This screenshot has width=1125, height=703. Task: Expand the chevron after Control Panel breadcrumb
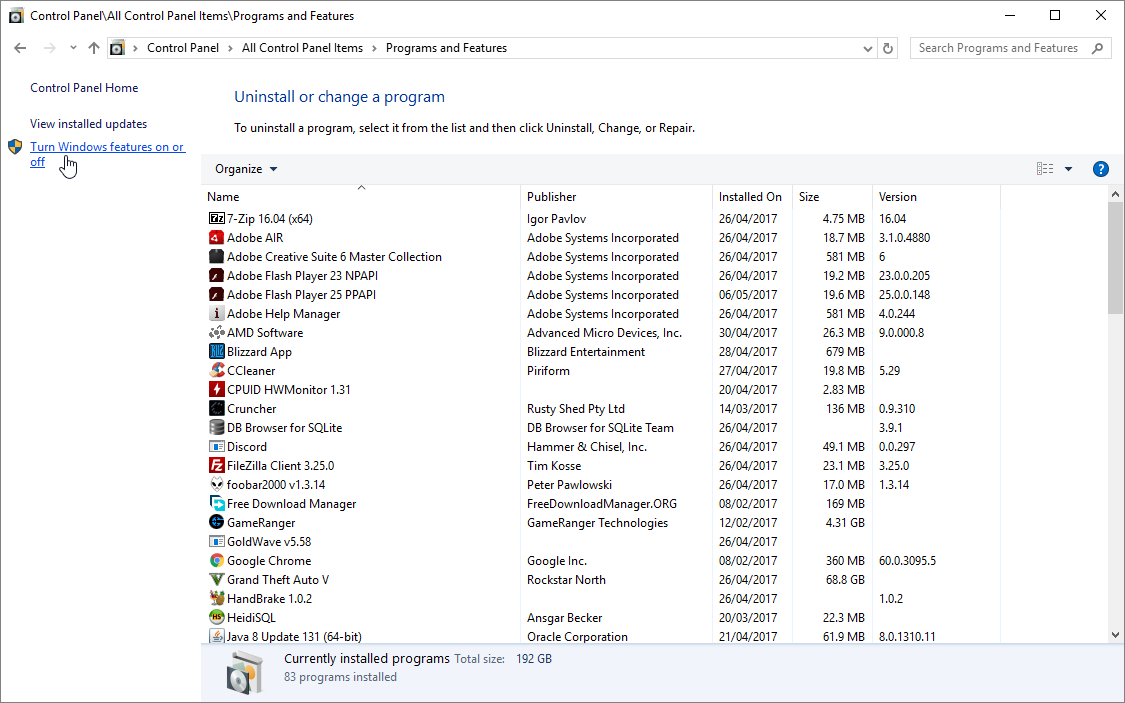[230, 48]
